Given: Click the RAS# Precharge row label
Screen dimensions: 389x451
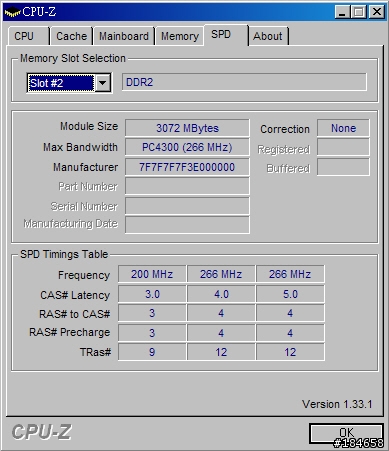Looking at the screenshot, I should [x=69, y=332].
